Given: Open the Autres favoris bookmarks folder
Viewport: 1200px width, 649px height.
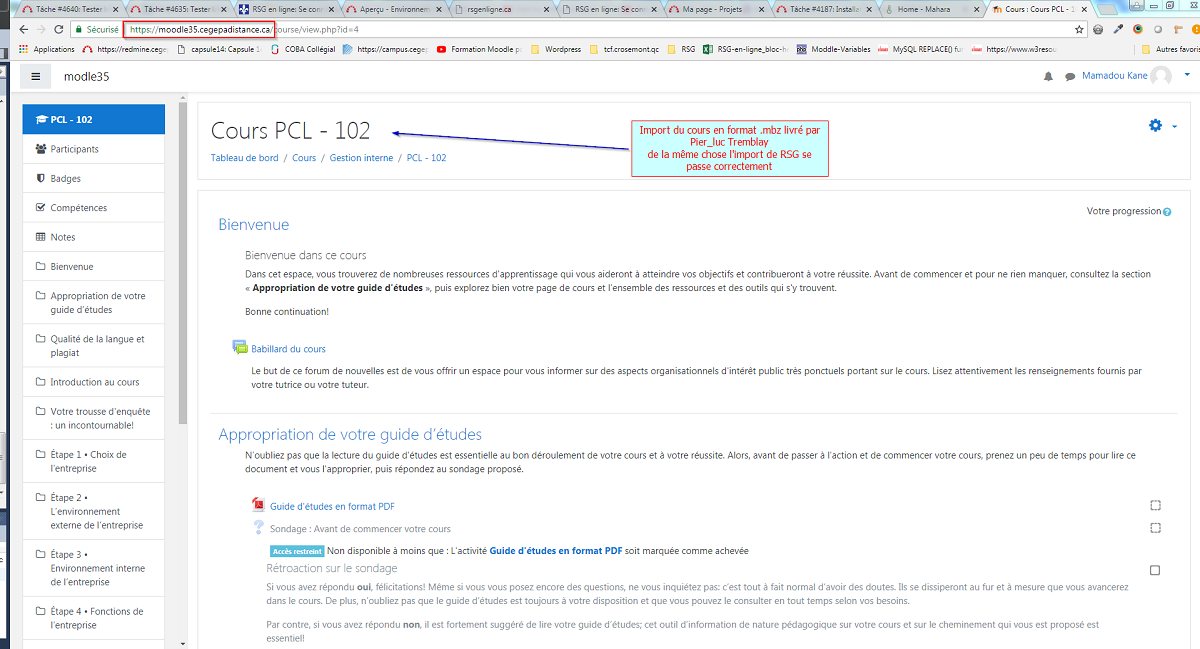Looking at the screenshot, I should point(1170,49).
